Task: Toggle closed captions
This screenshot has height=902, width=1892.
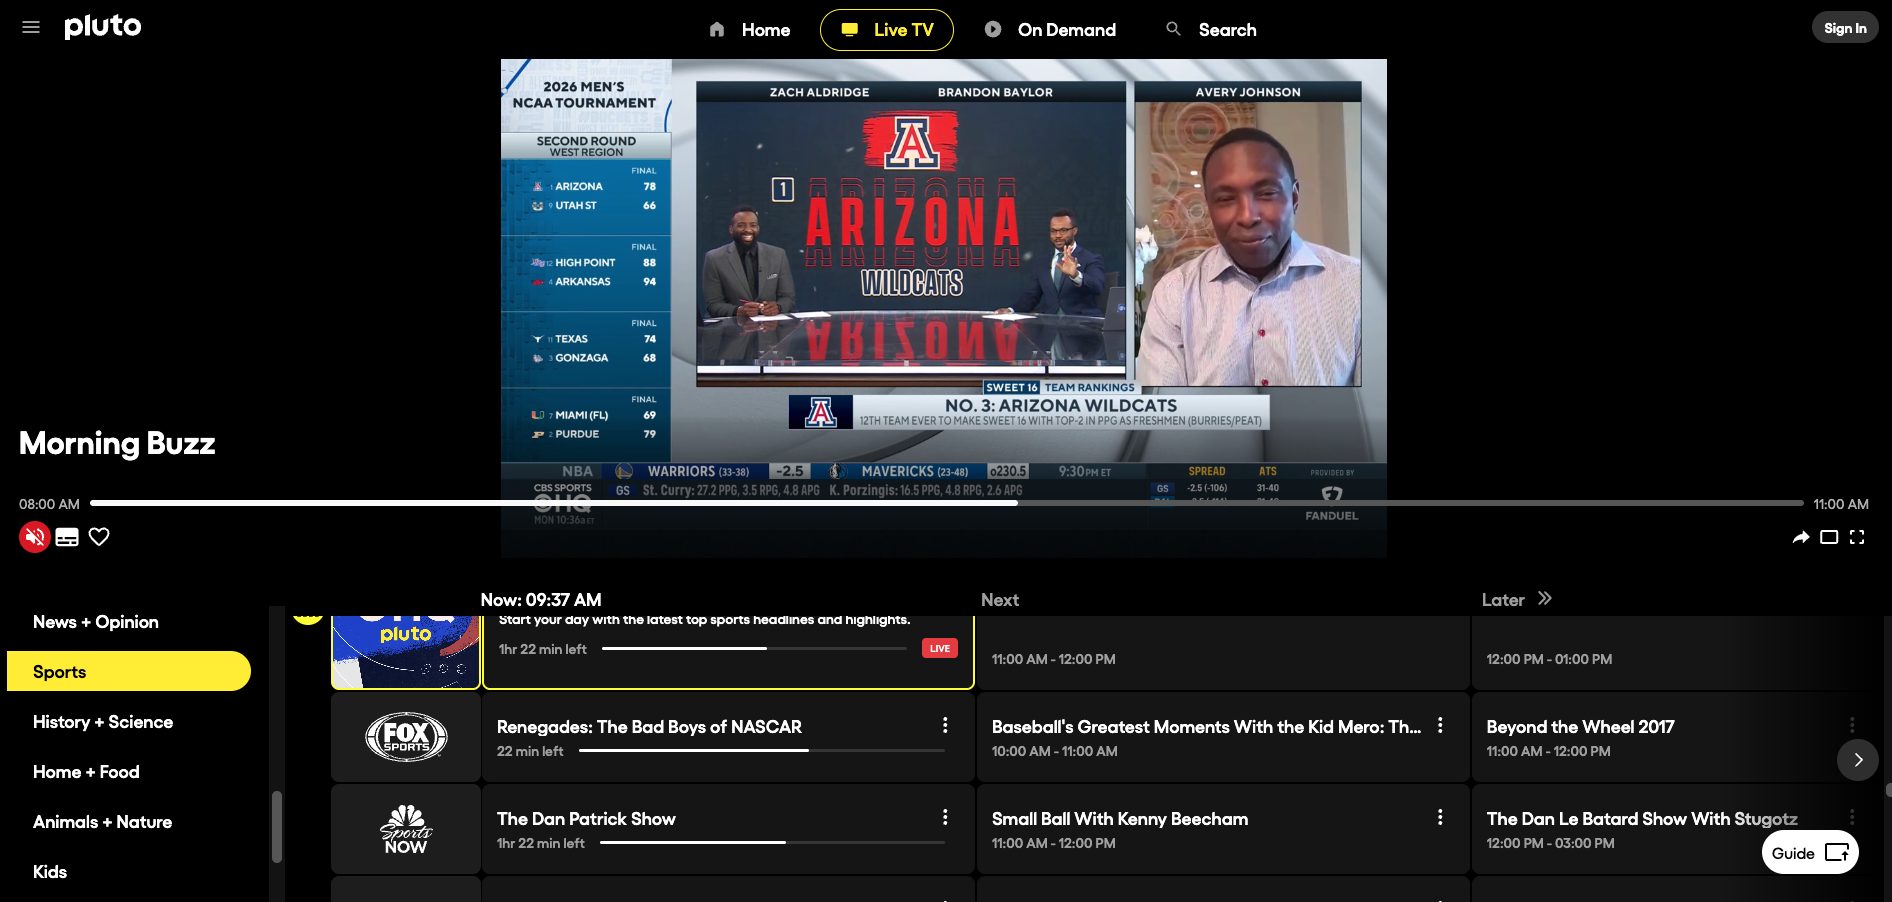Action: pyautogui.click(x=67, y=537)
